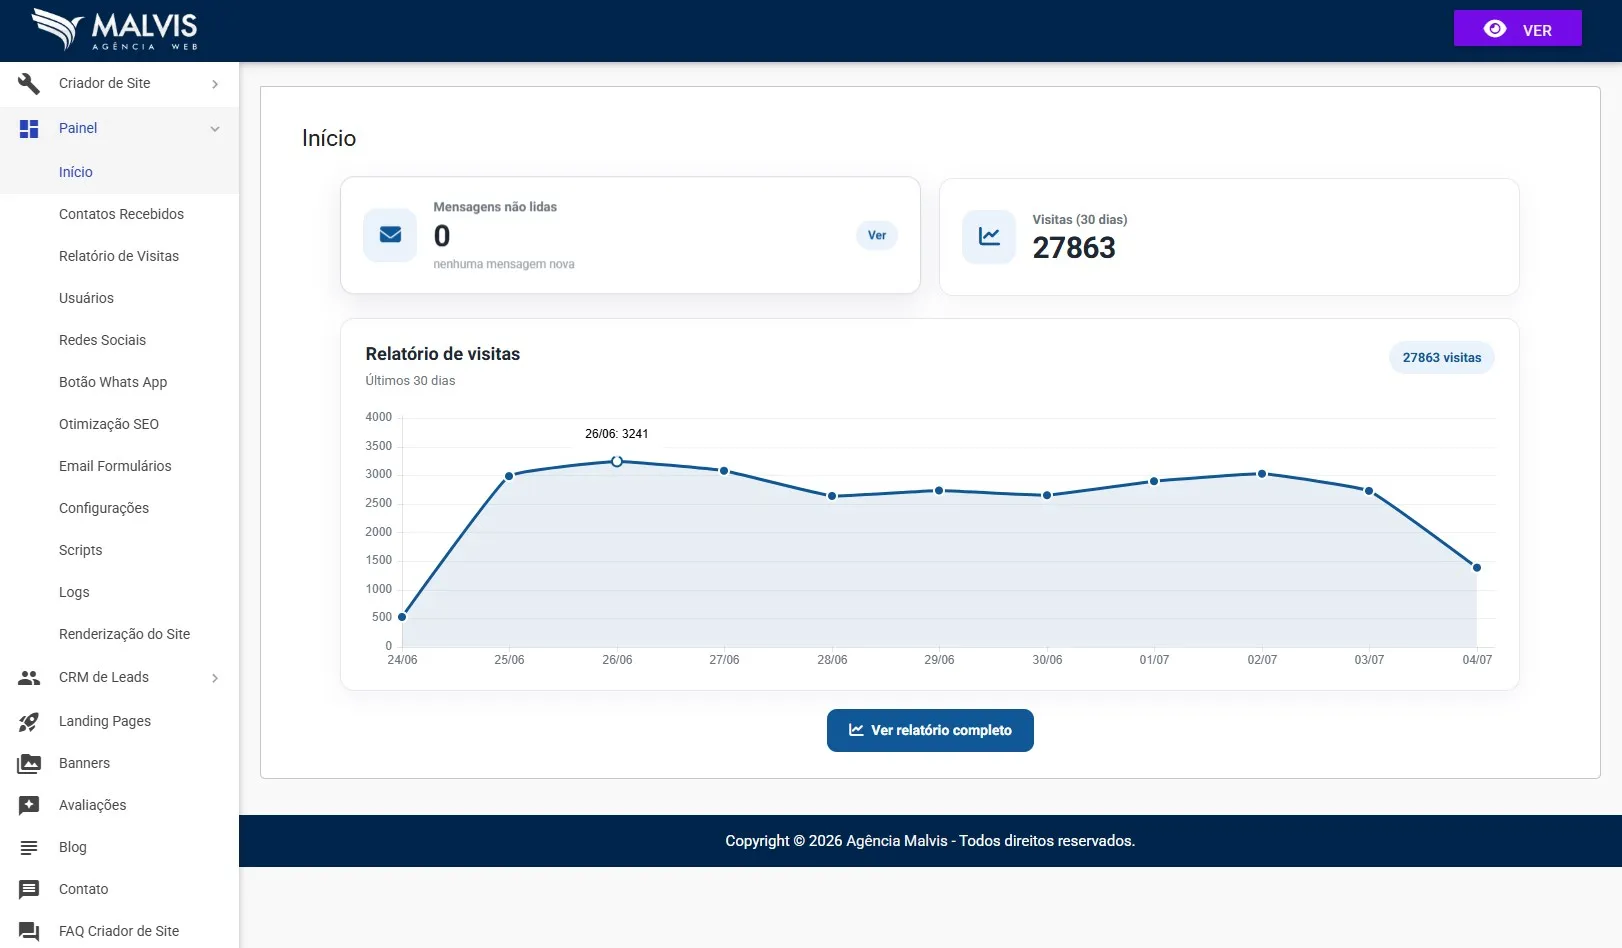Click the Ver pill in messages card
Screen dimensions: 1622x948
point(877,236)
